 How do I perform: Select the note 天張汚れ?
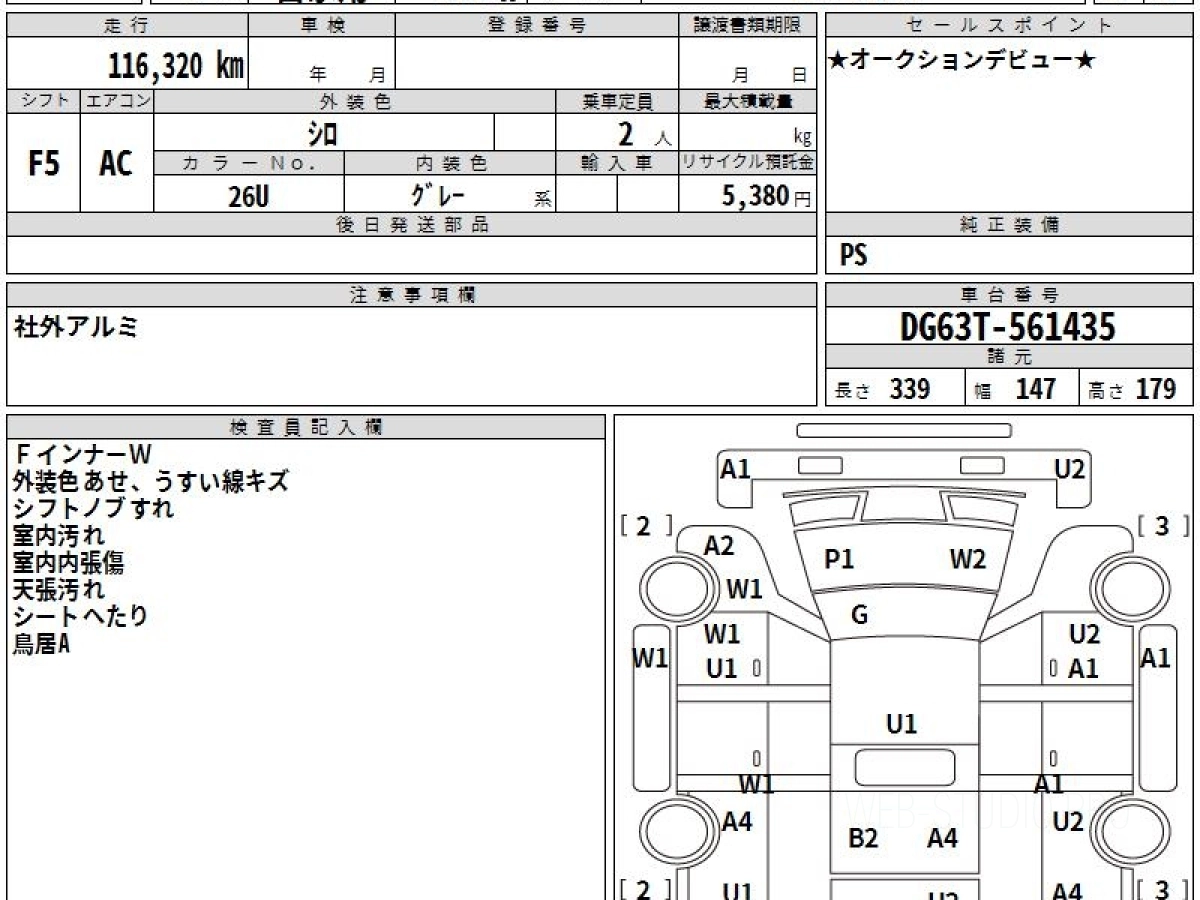[x=59, y=590]
